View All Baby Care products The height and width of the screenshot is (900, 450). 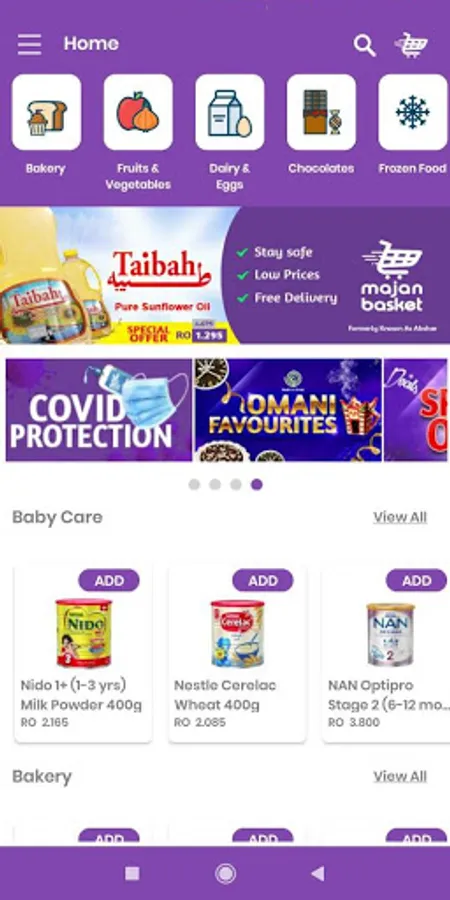click(400, 517)
